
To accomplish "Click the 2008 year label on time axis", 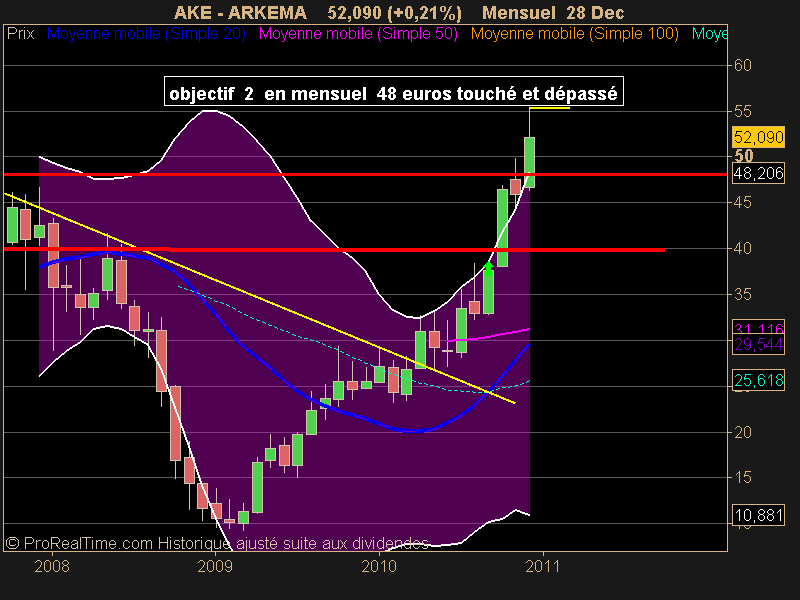I will pyautogui.click(x=52, y=566).
